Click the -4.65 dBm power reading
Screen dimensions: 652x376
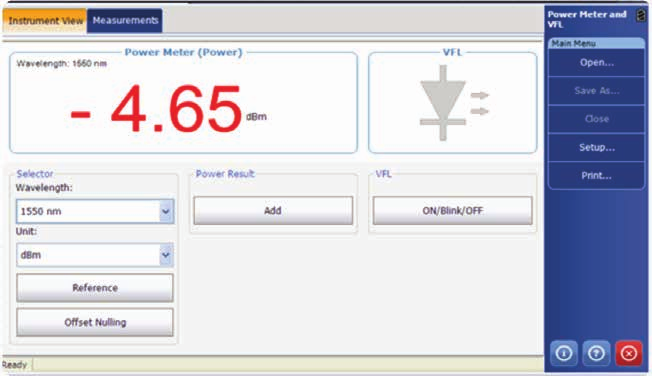click(x=168, y=109)
